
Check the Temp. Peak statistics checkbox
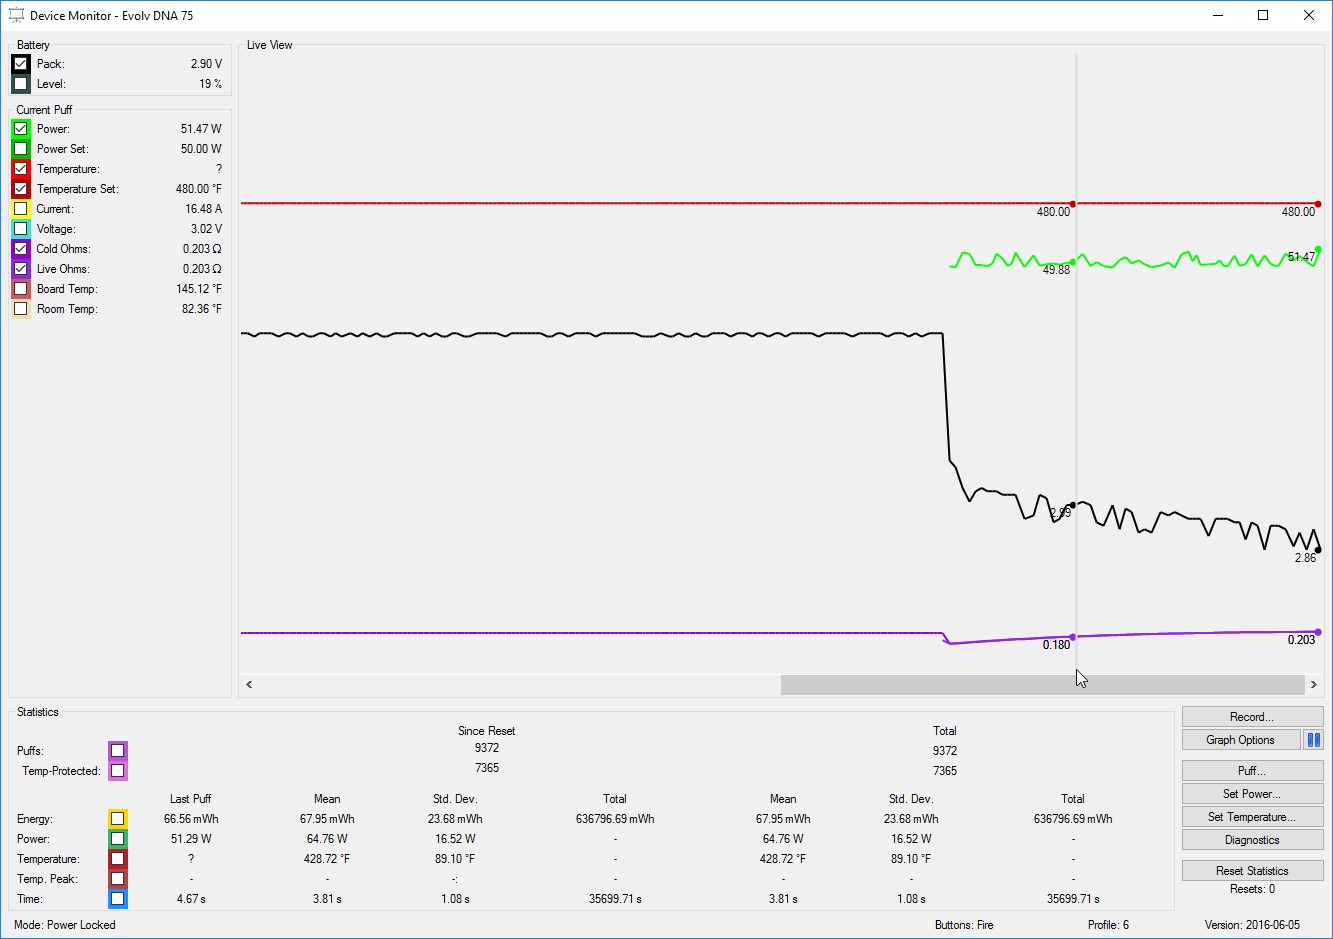click(x=118, y=879)
